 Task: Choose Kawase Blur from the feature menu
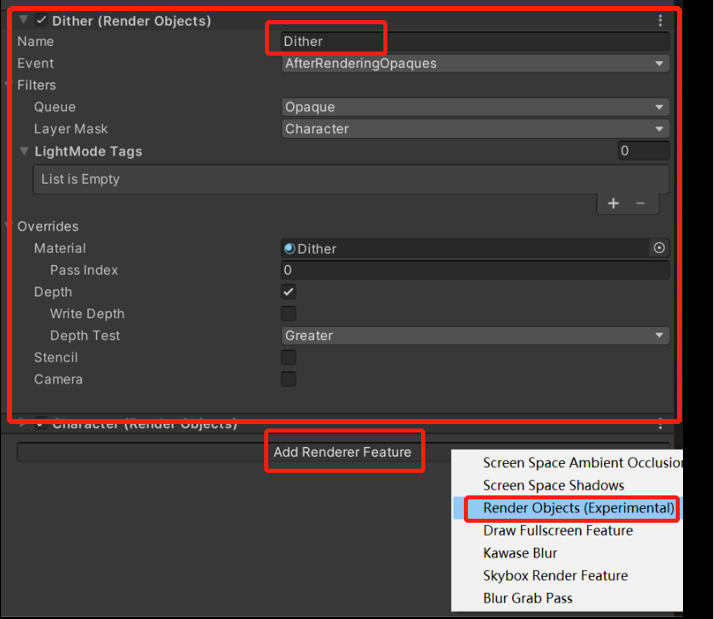pyautogui.click(x=520, y=553)
